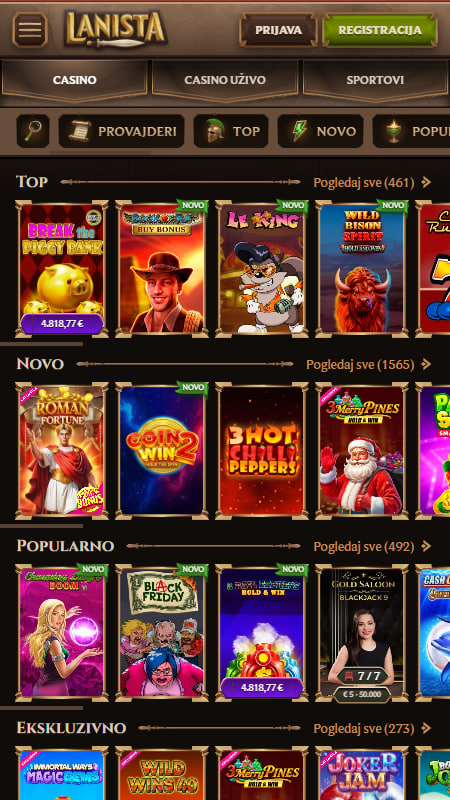Open Pogledaj sve (273) link in Ekskluzivno
Viewport: 450px width, 800px height.
coord(364,728)
